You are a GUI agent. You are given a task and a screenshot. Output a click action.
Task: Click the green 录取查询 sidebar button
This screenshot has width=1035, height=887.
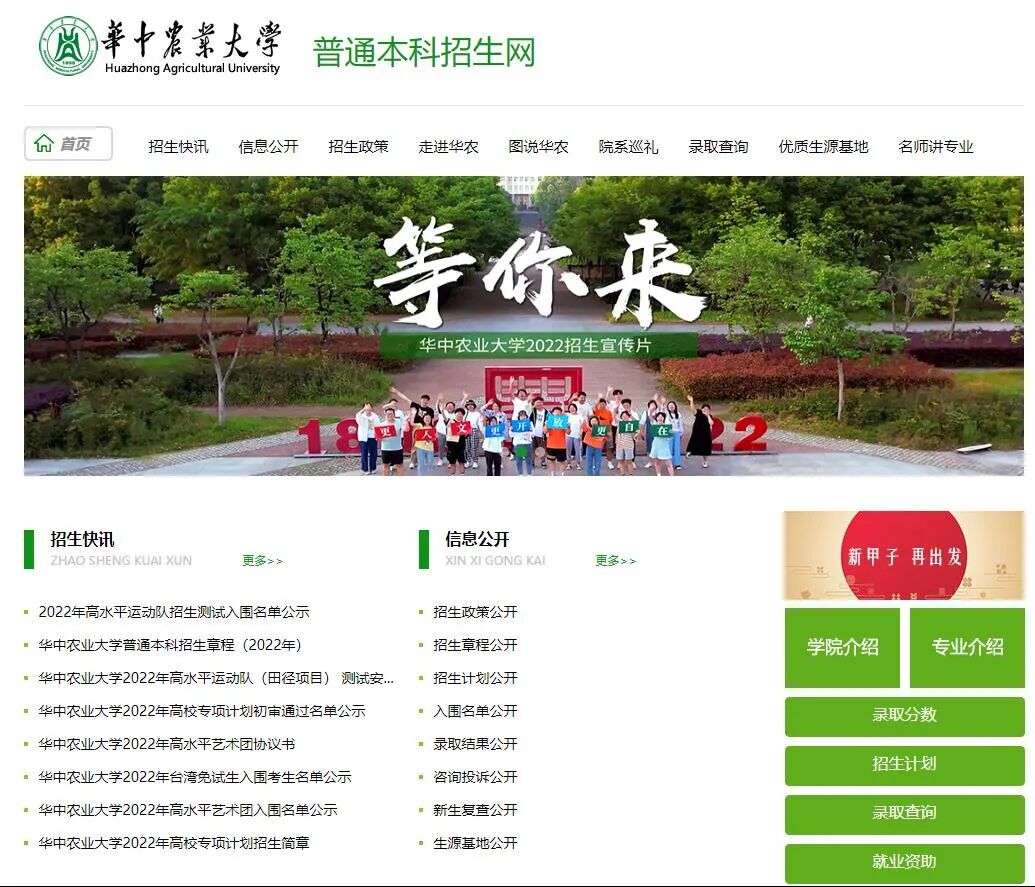904,814
